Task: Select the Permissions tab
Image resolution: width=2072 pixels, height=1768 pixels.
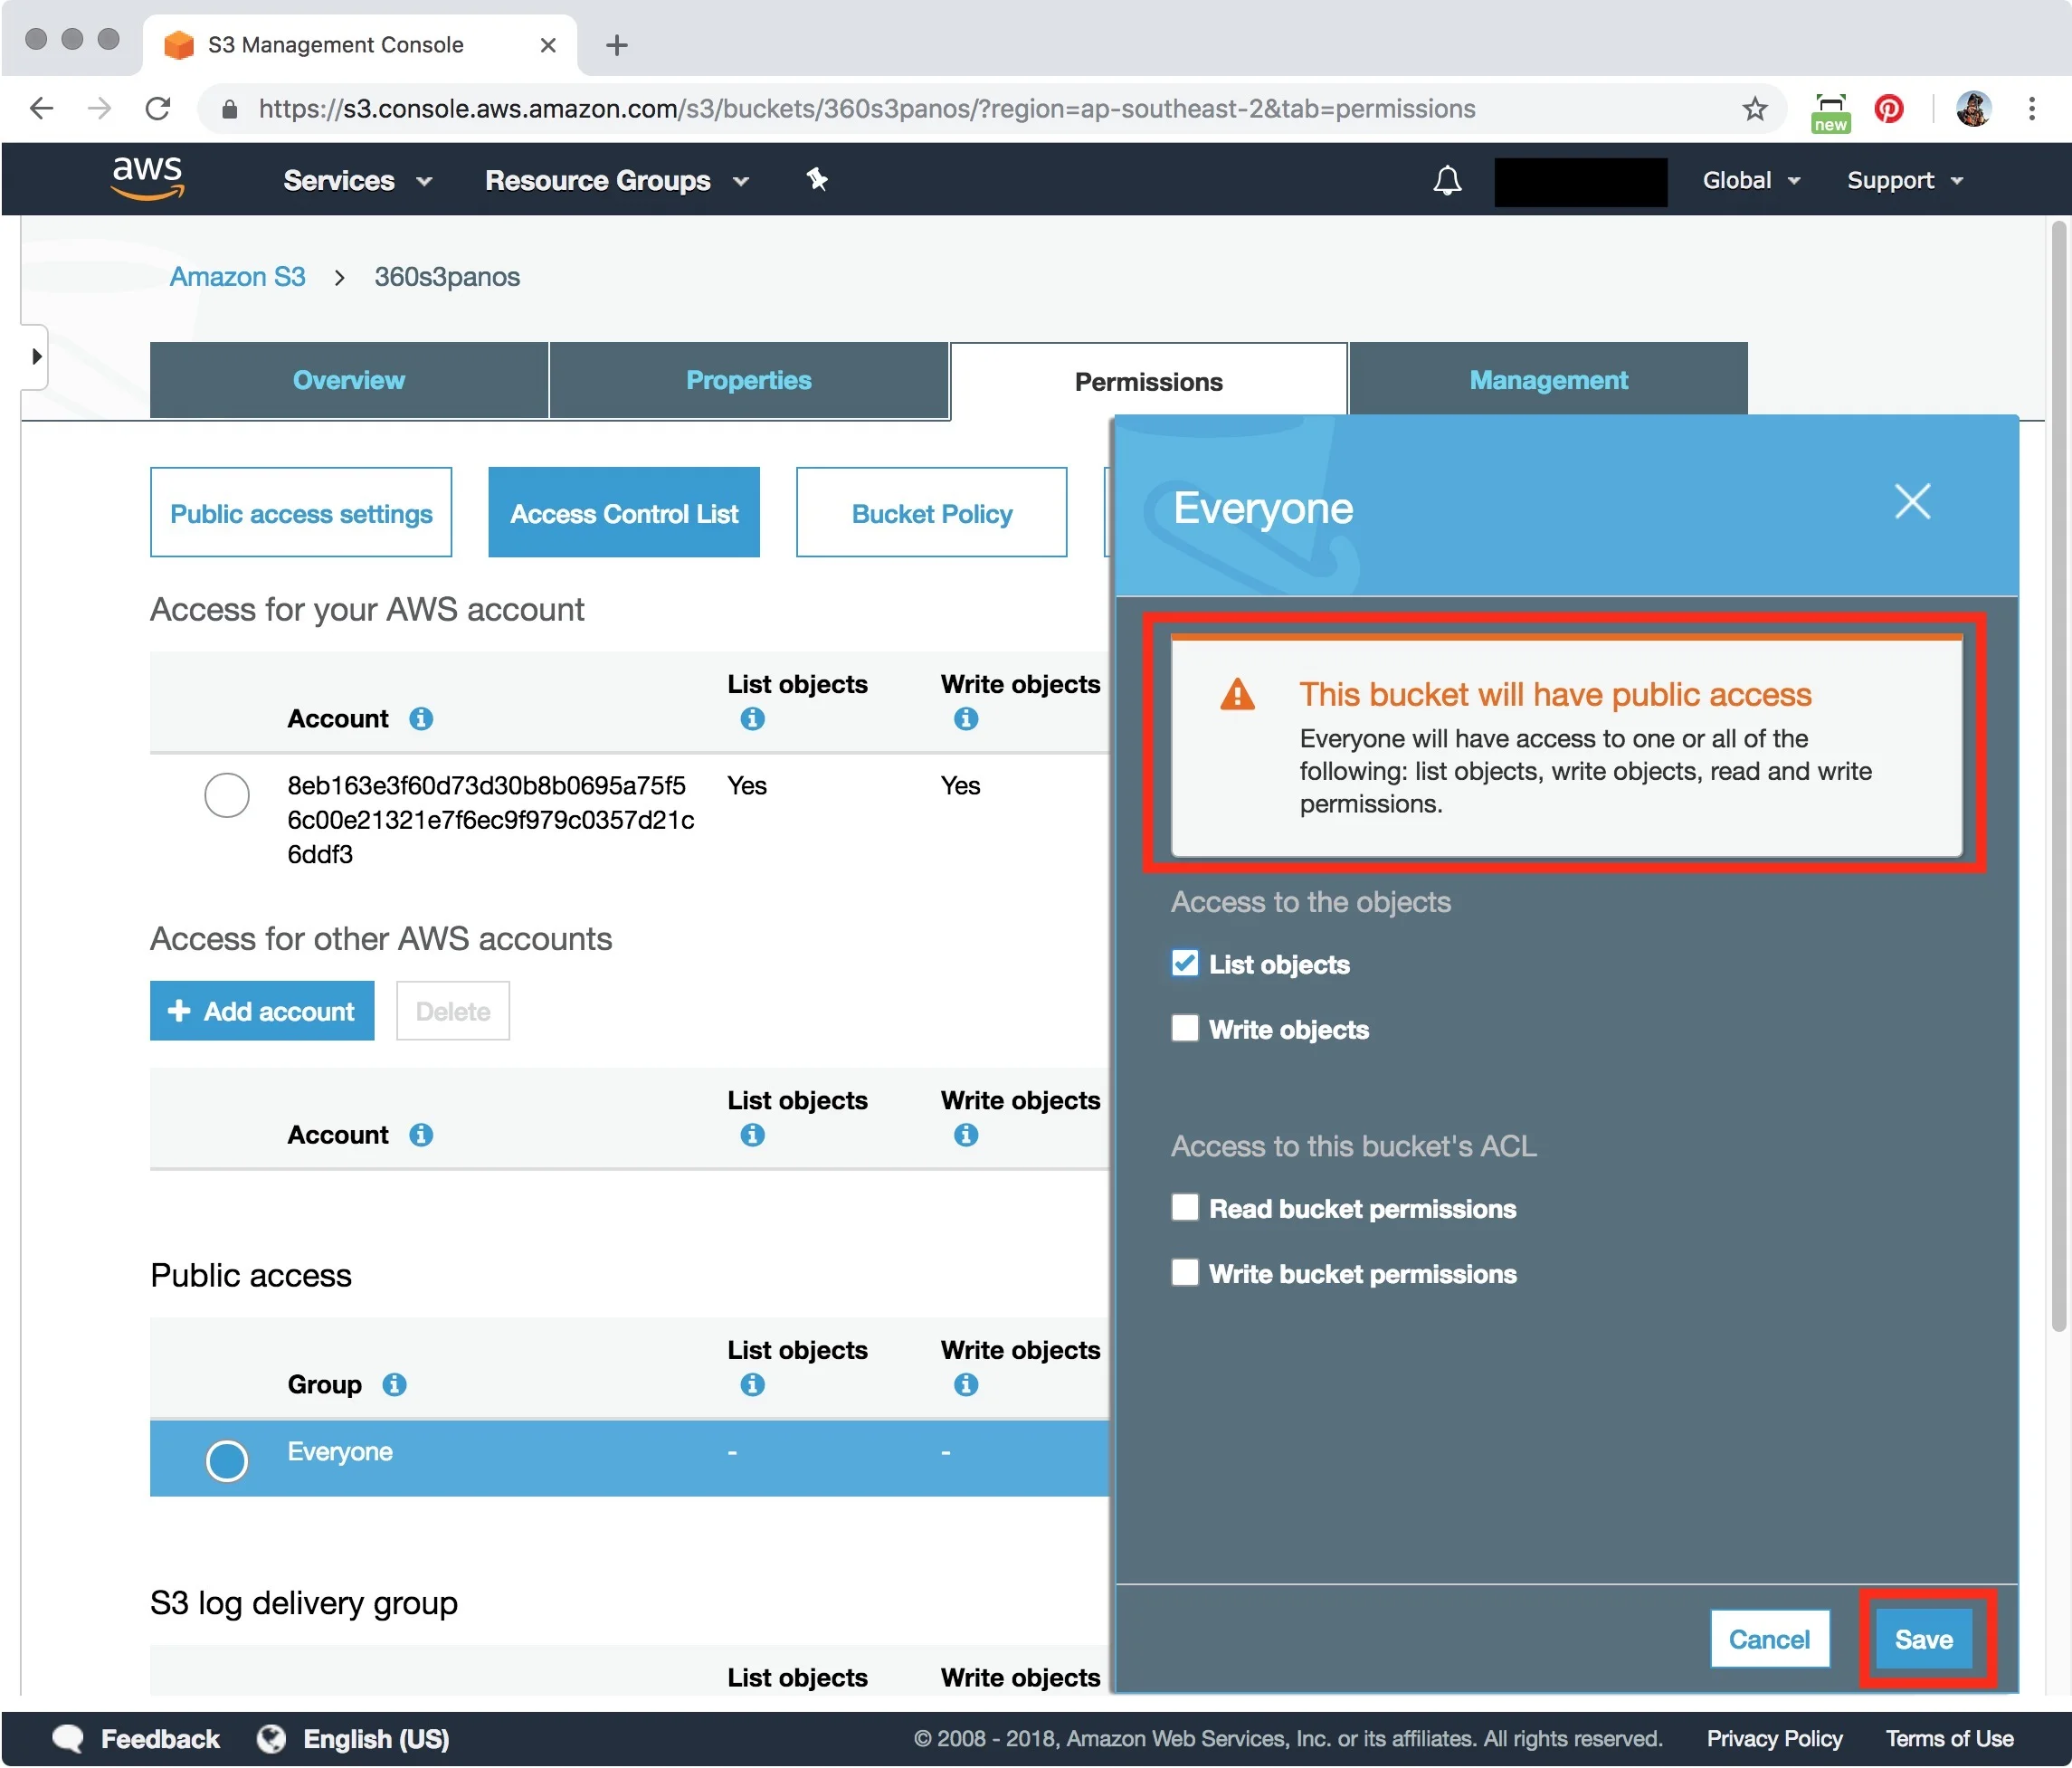Action: pyautogui.click(x=1148, y=381)
